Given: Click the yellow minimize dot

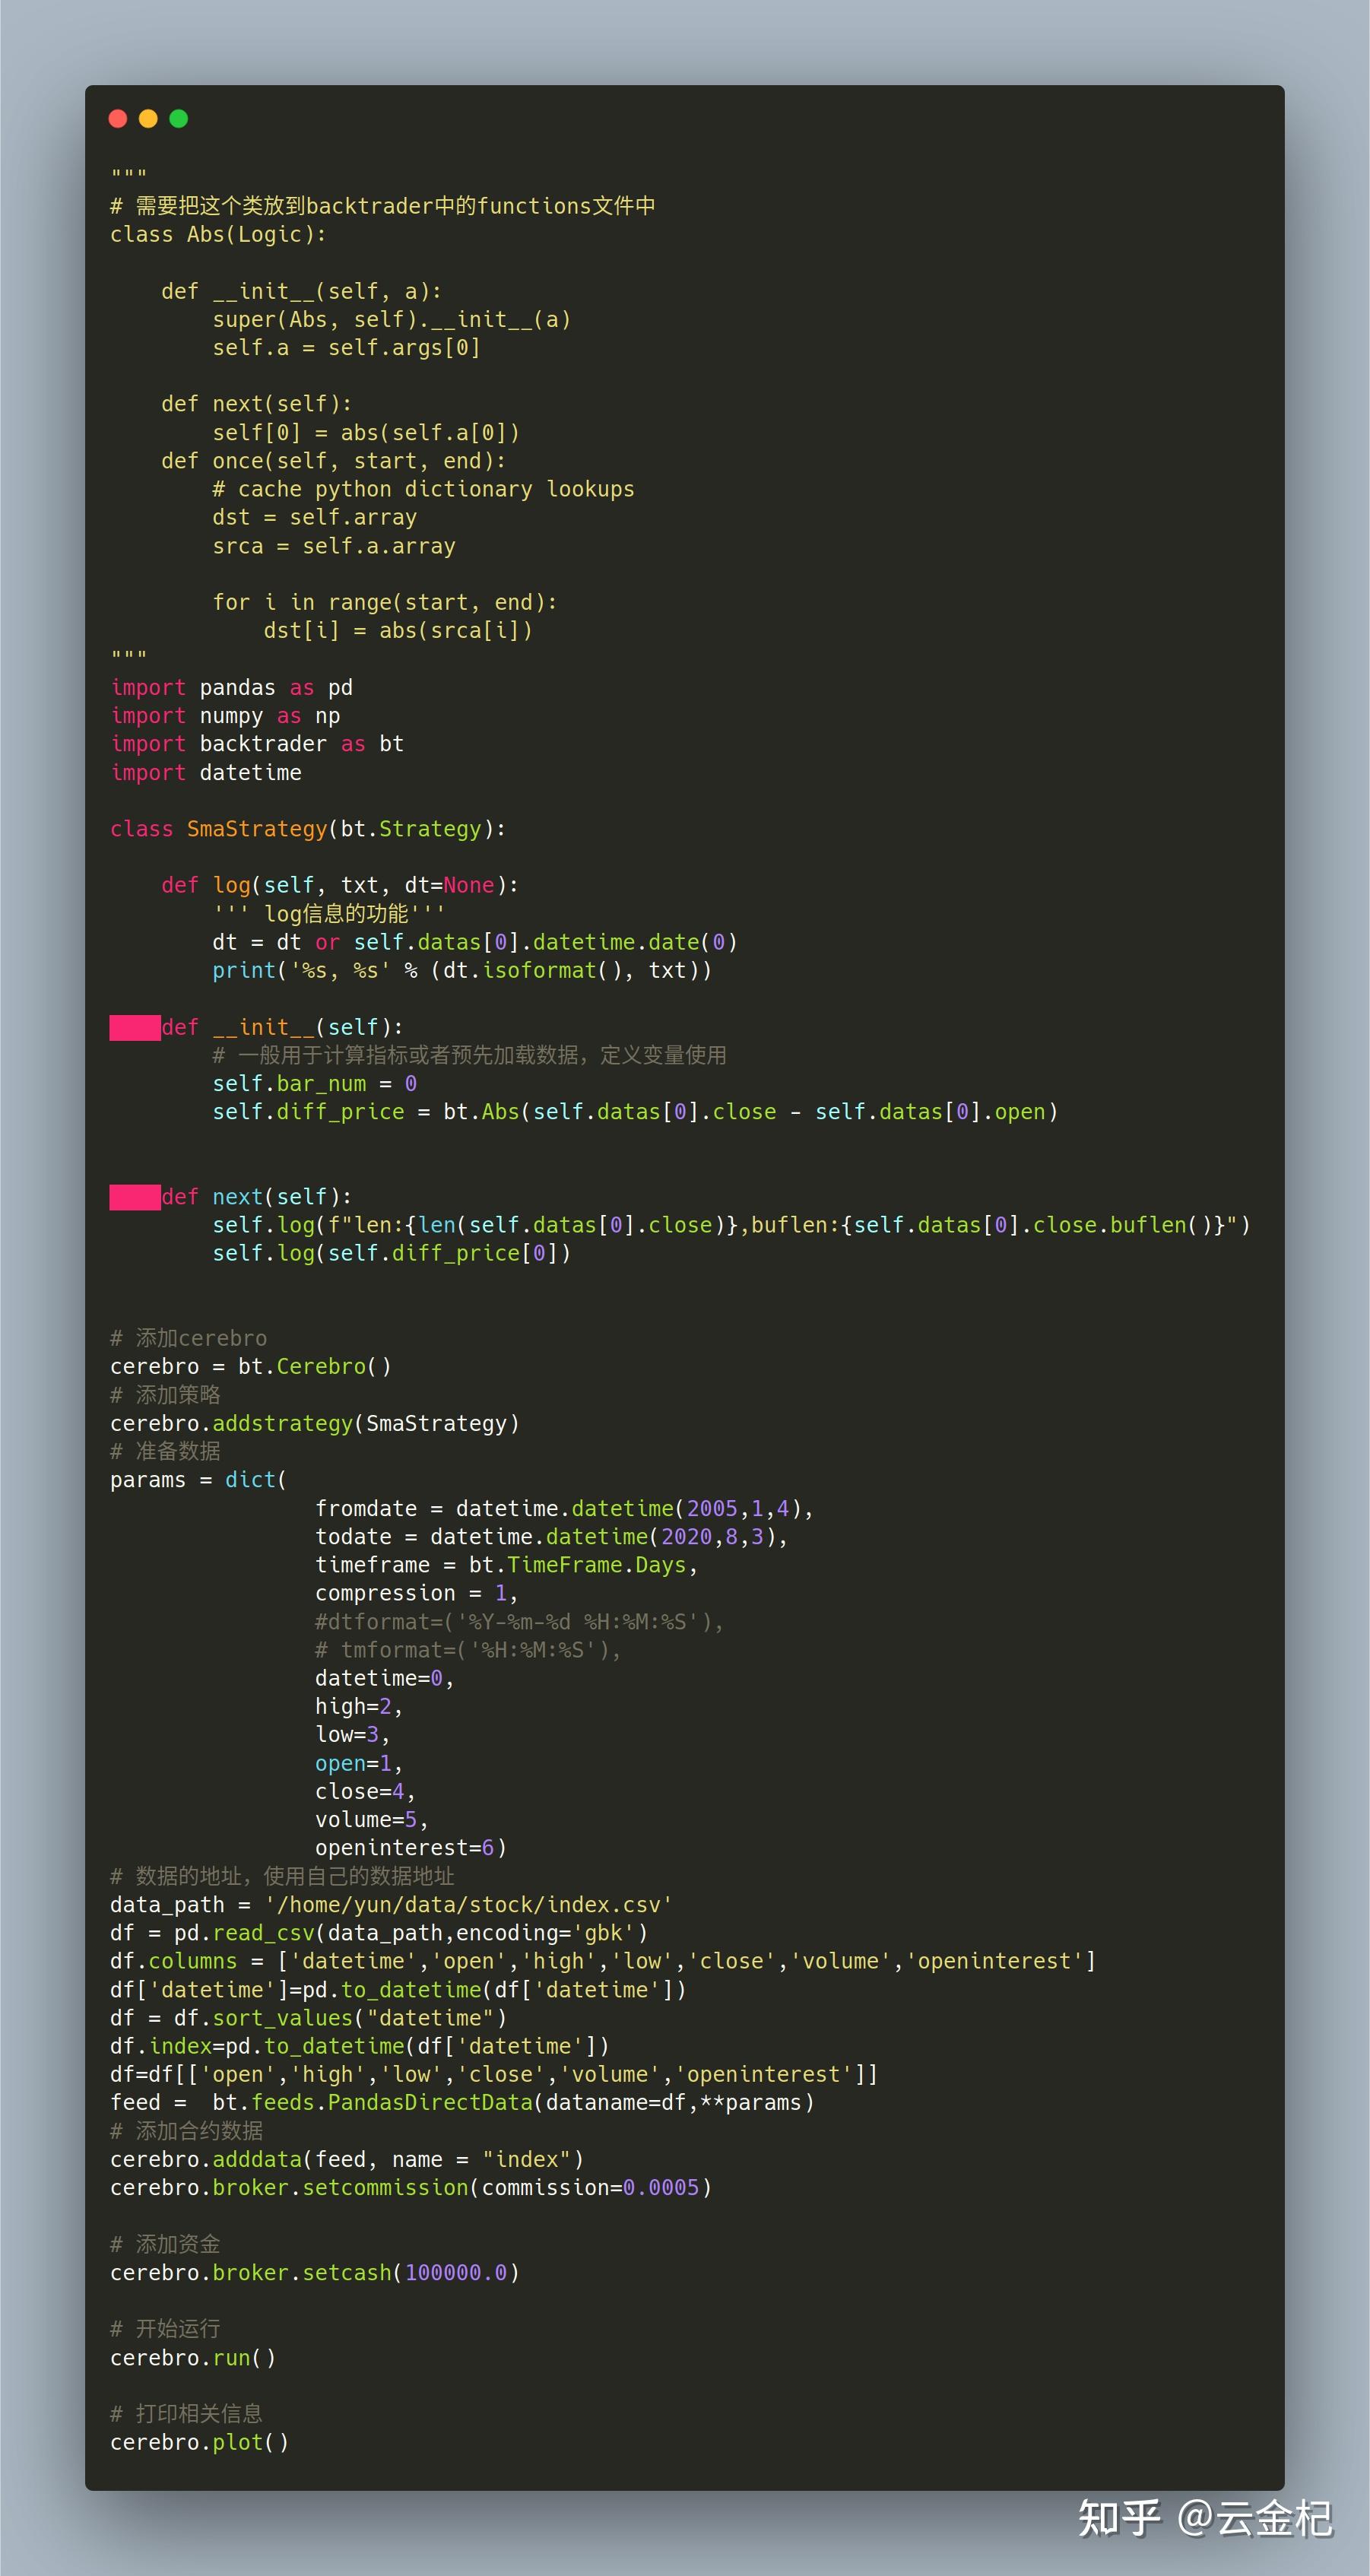Looking at the screenshot, I should [148, 119].
